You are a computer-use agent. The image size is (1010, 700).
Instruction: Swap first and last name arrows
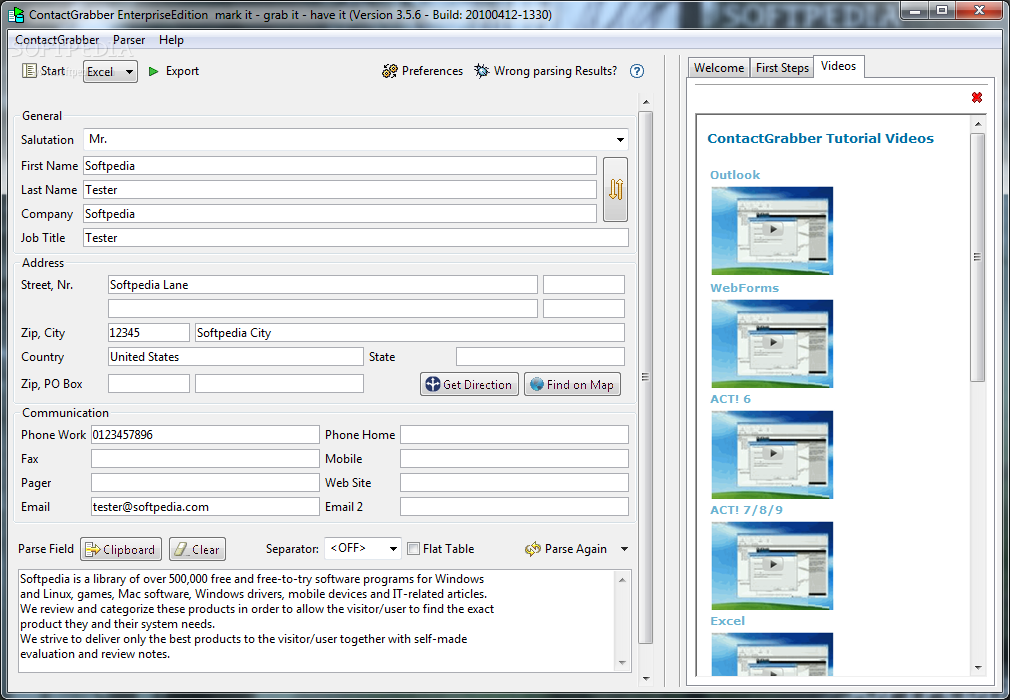click(x=615, y=189)
